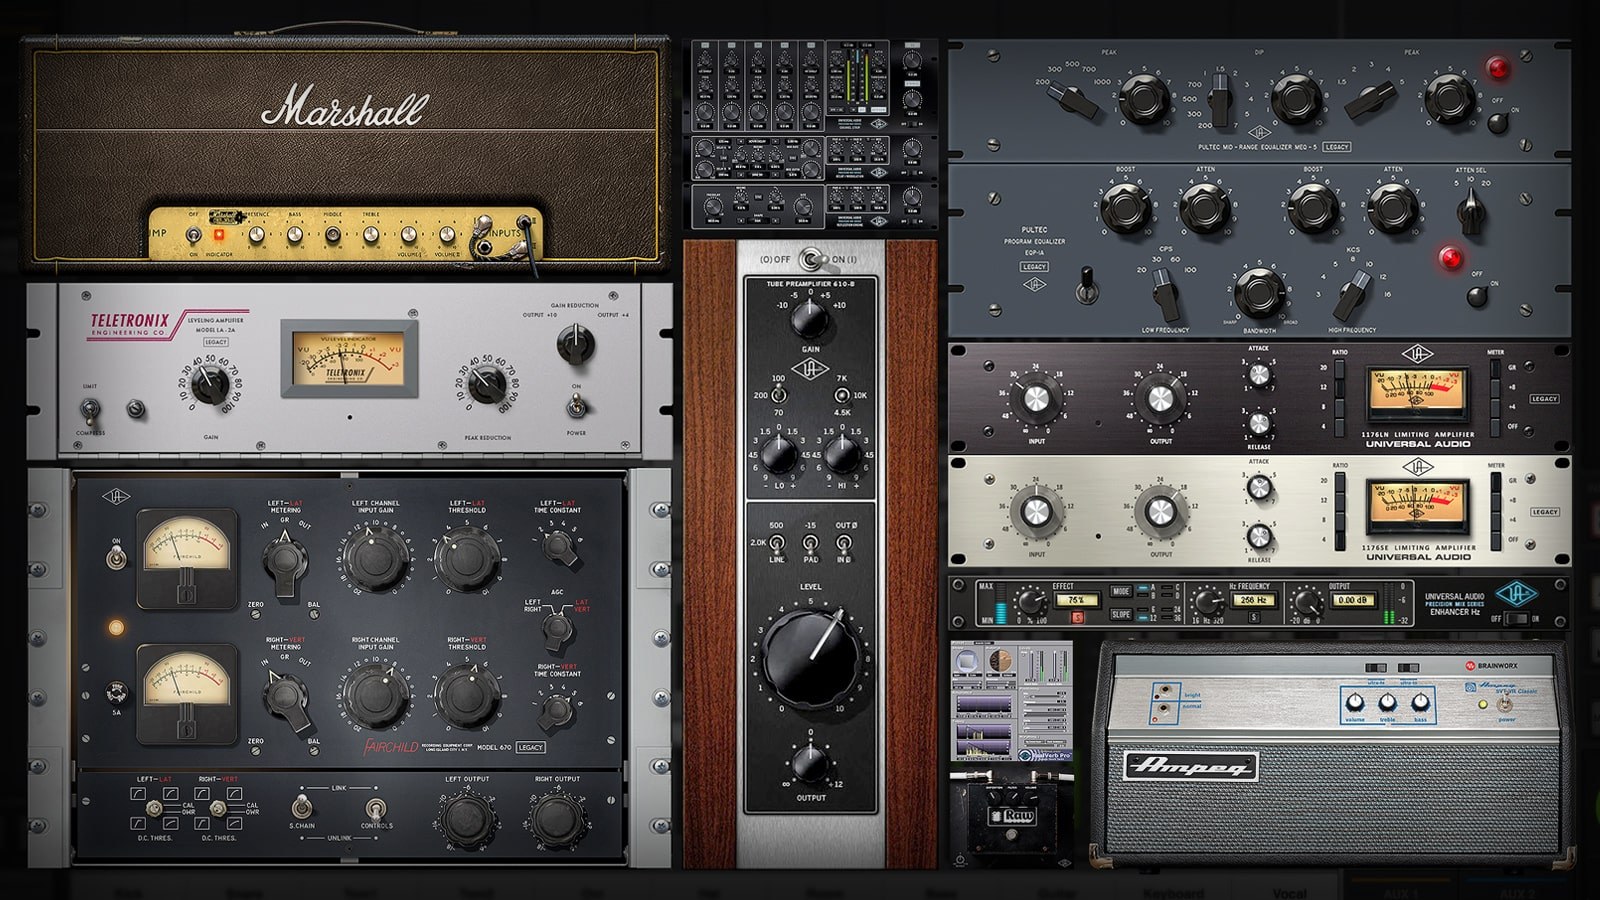Click the Fairchild Right Channel Input Gain knob
This screenshot has height=900, width=1600.
(376, 694)
